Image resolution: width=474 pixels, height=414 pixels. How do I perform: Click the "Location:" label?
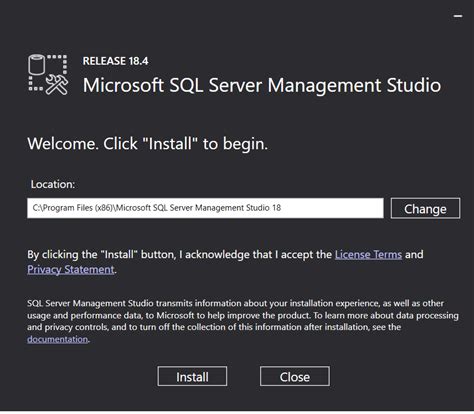[53, 184]
